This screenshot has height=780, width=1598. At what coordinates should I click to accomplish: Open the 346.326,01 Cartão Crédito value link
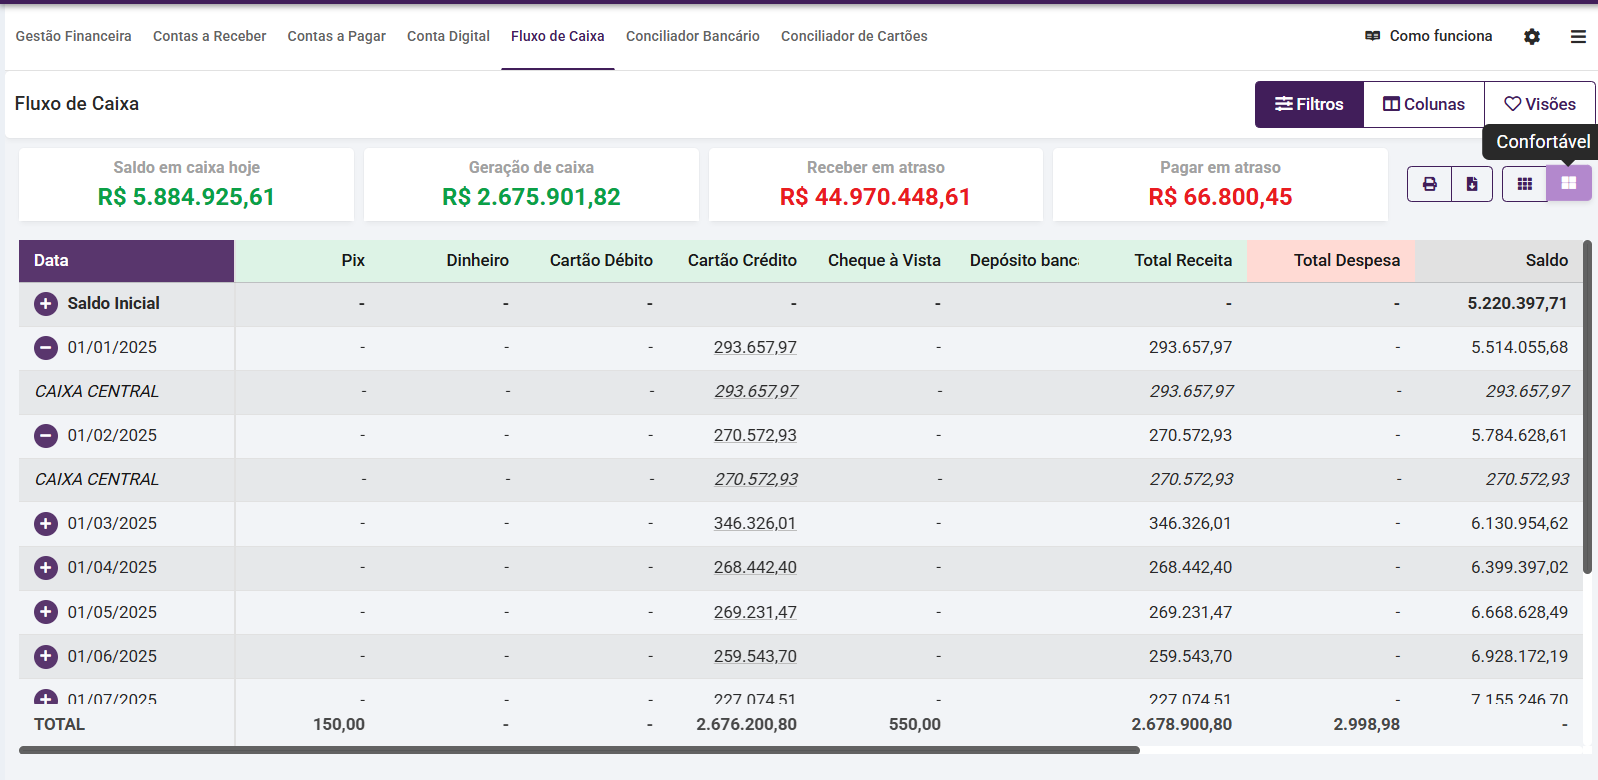pos(755,524)
